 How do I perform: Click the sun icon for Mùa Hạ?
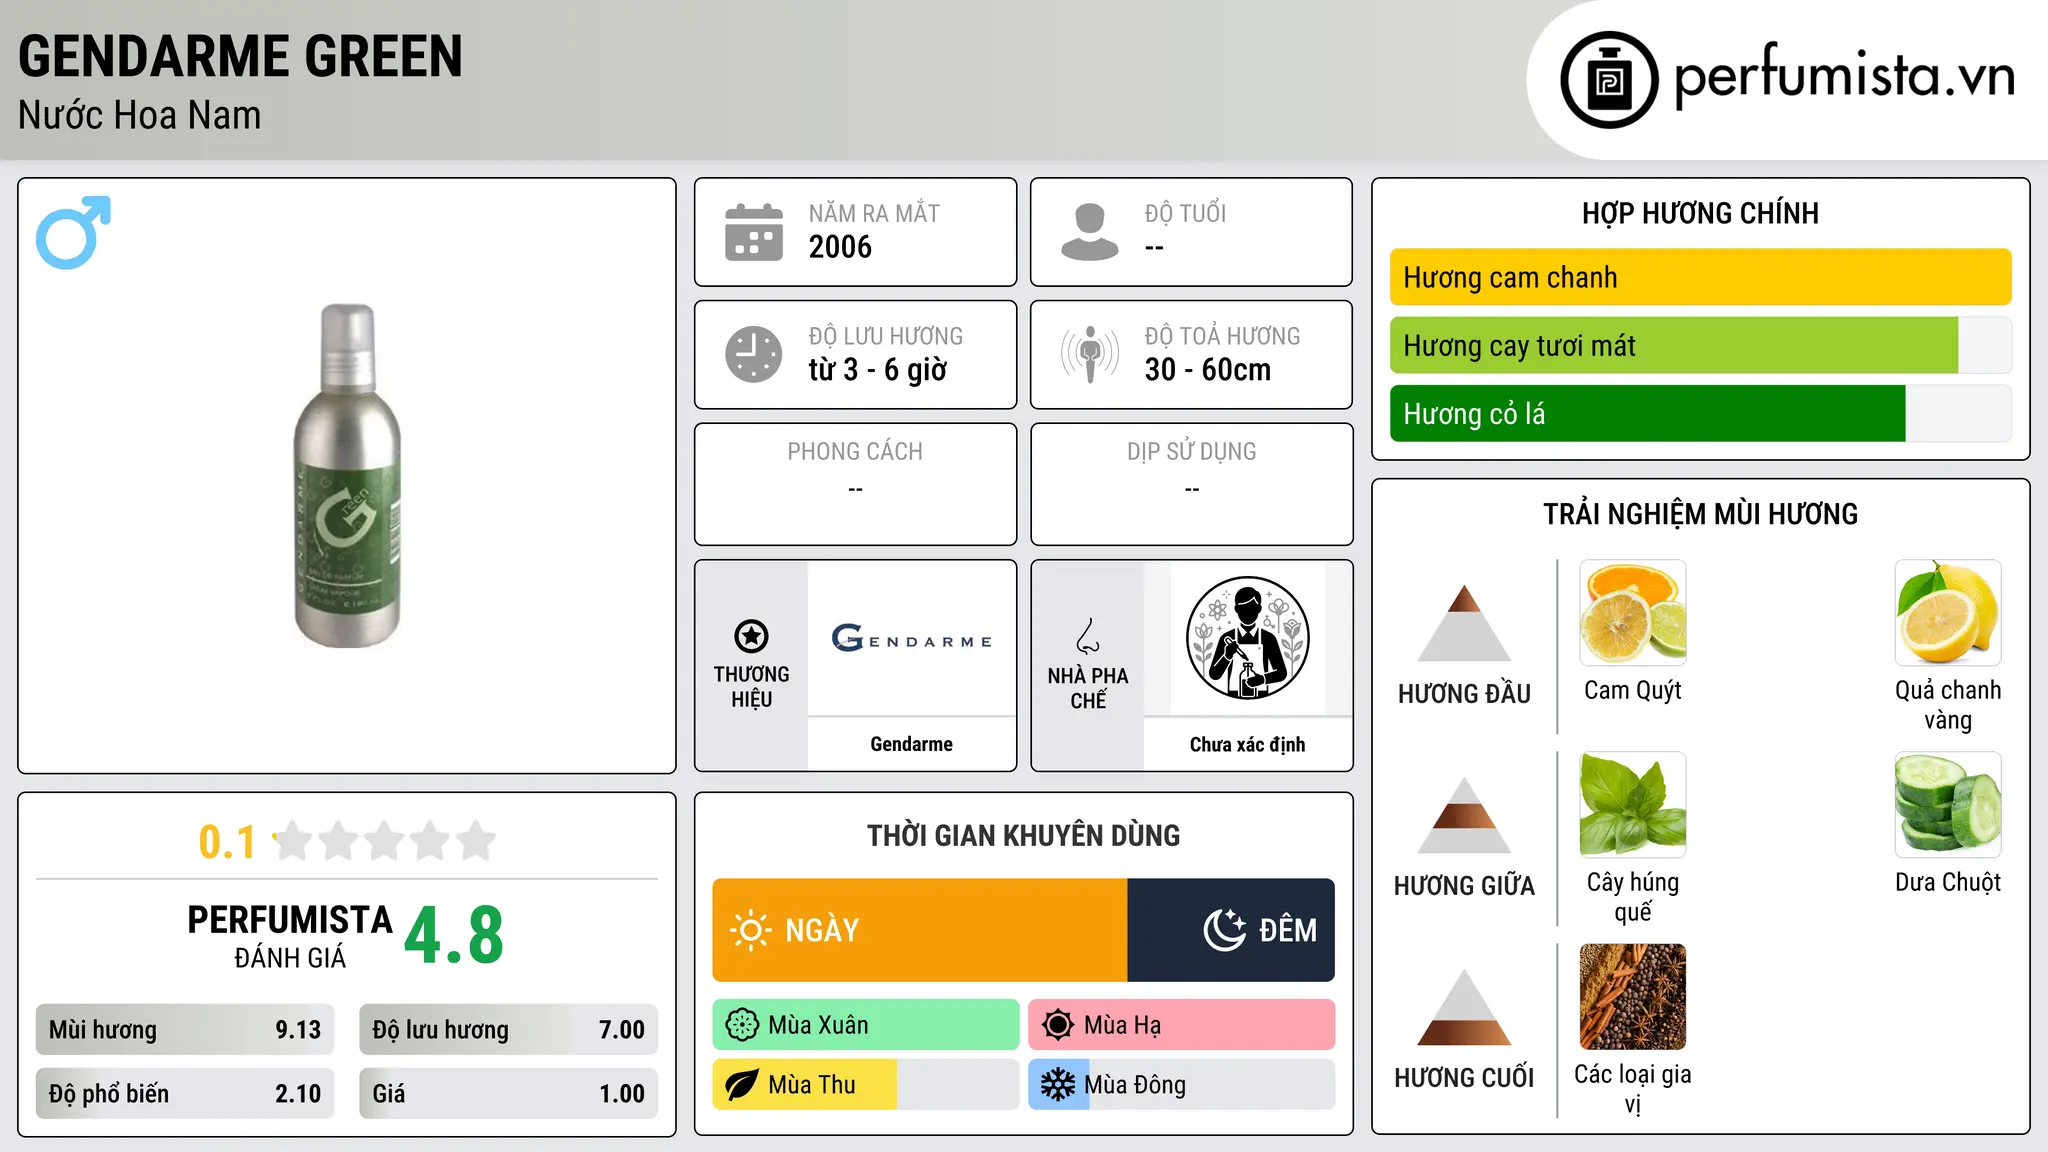pos(1058,1025)
